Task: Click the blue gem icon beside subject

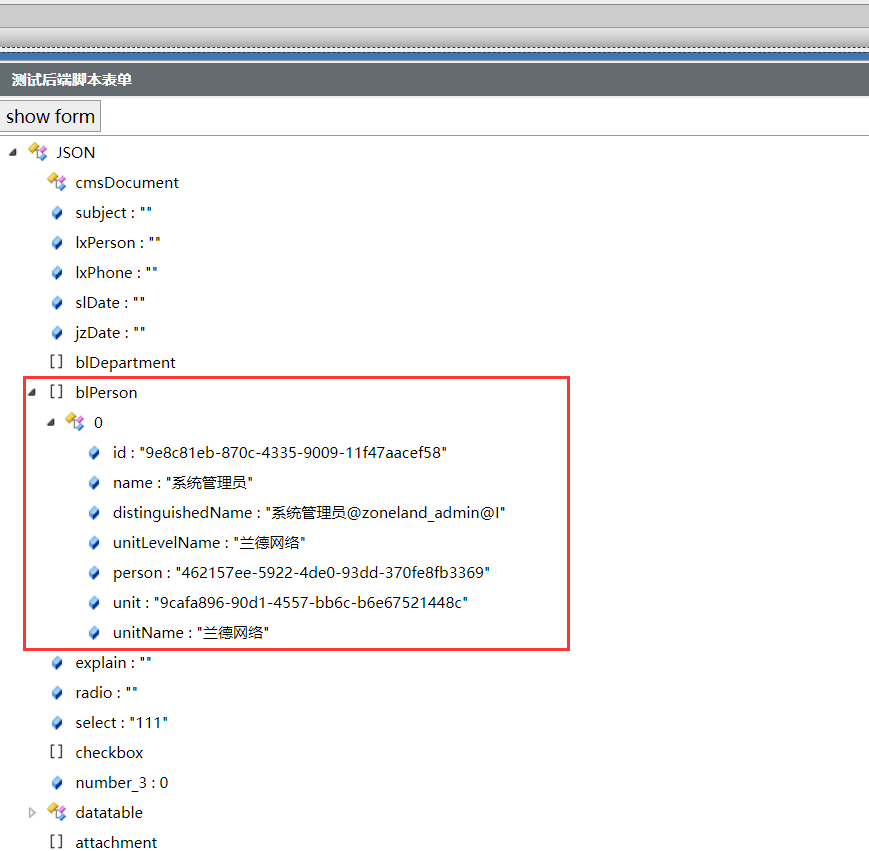Action: 57,213
